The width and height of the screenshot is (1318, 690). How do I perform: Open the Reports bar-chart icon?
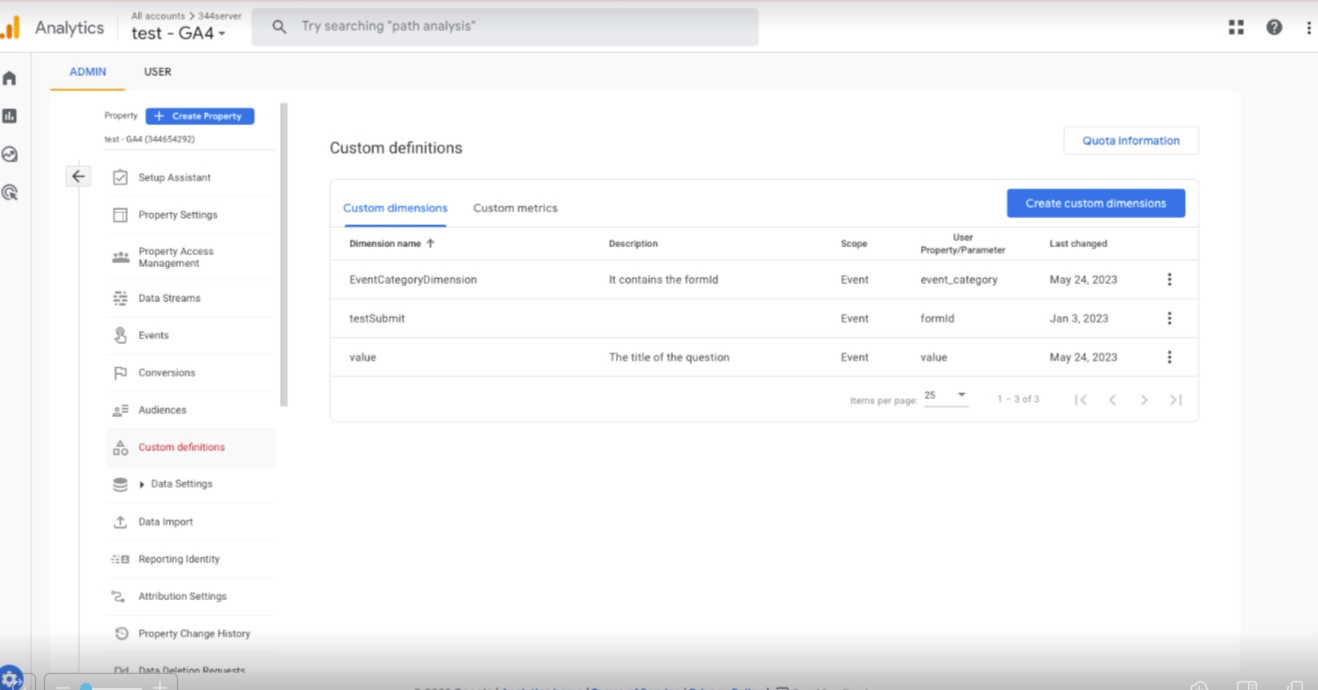coord(10,116)
